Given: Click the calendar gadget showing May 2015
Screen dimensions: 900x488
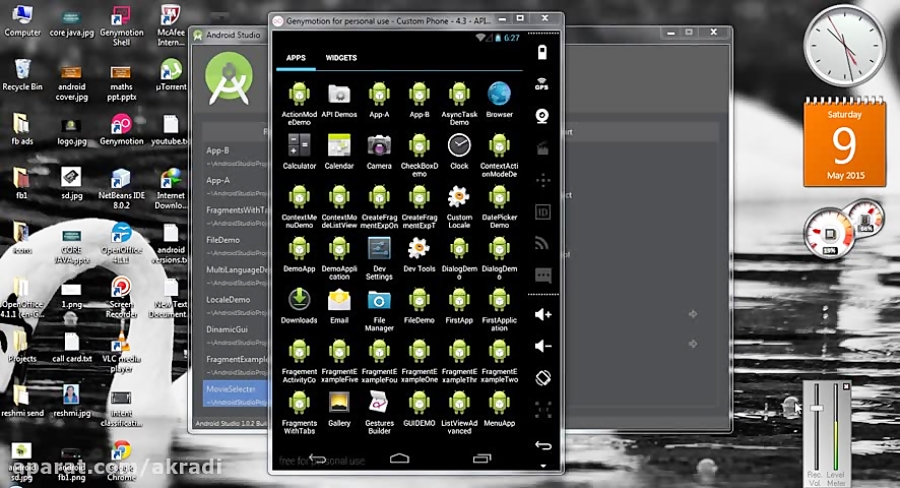Looking at the screenshot, I should [844, 142].
